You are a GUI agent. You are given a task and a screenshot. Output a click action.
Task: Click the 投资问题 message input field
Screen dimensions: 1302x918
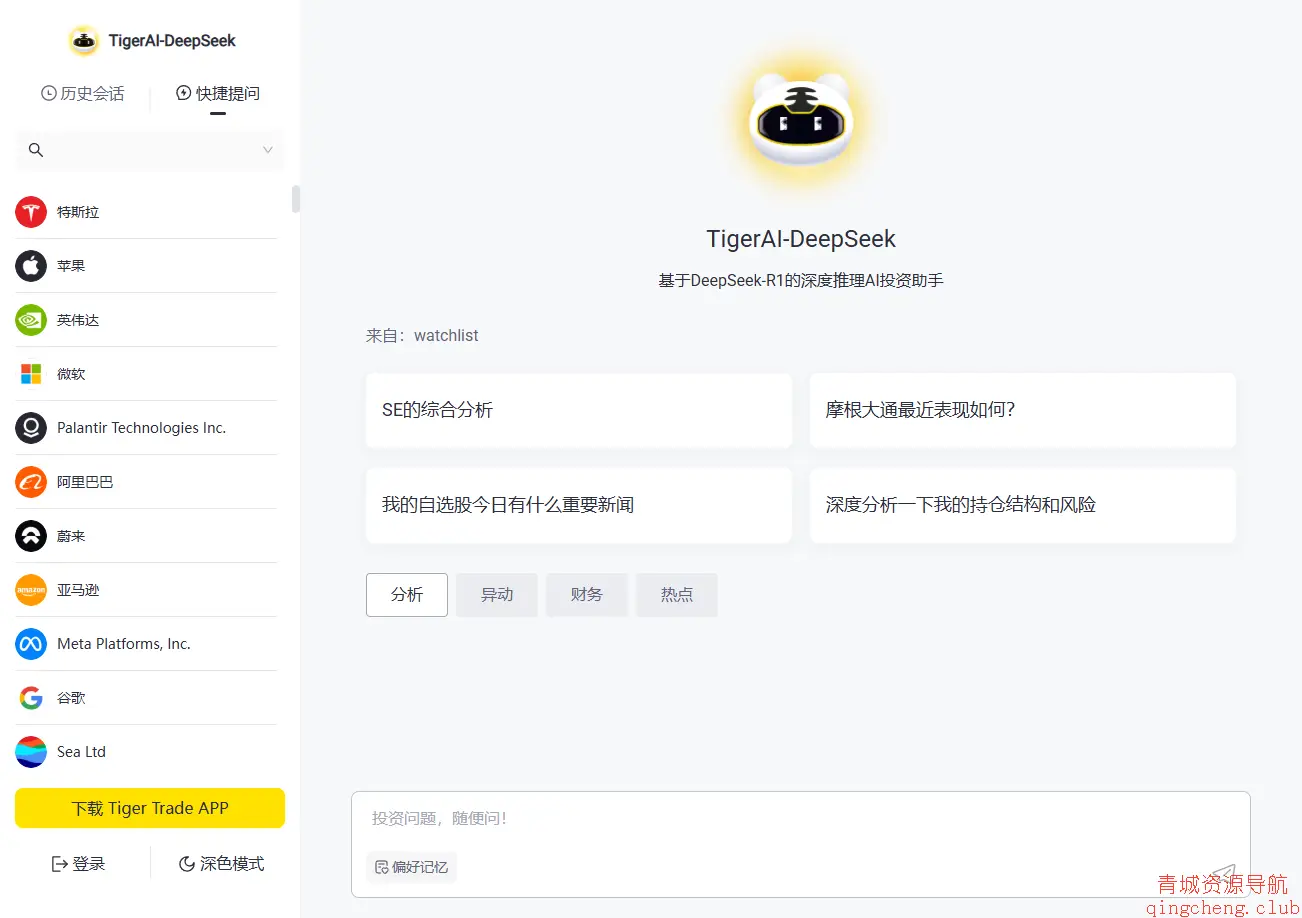[780, 819]
